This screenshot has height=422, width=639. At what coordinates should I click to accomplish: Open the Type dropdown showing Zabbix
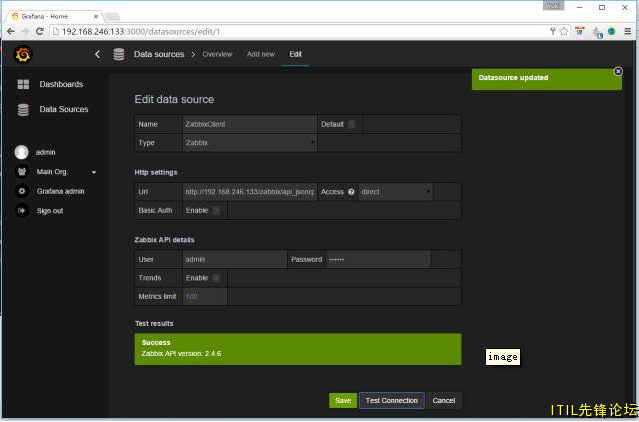click(249, 143)
